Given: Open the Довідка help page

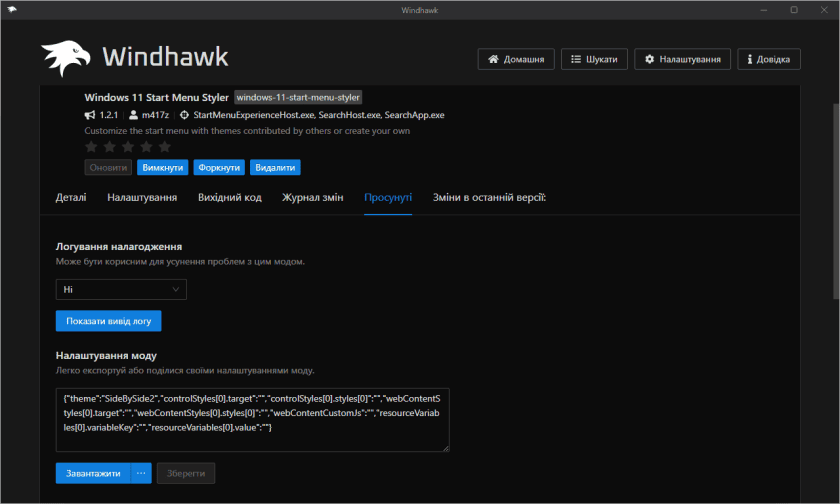Looking at the screenshot, I should pos(769,59).
